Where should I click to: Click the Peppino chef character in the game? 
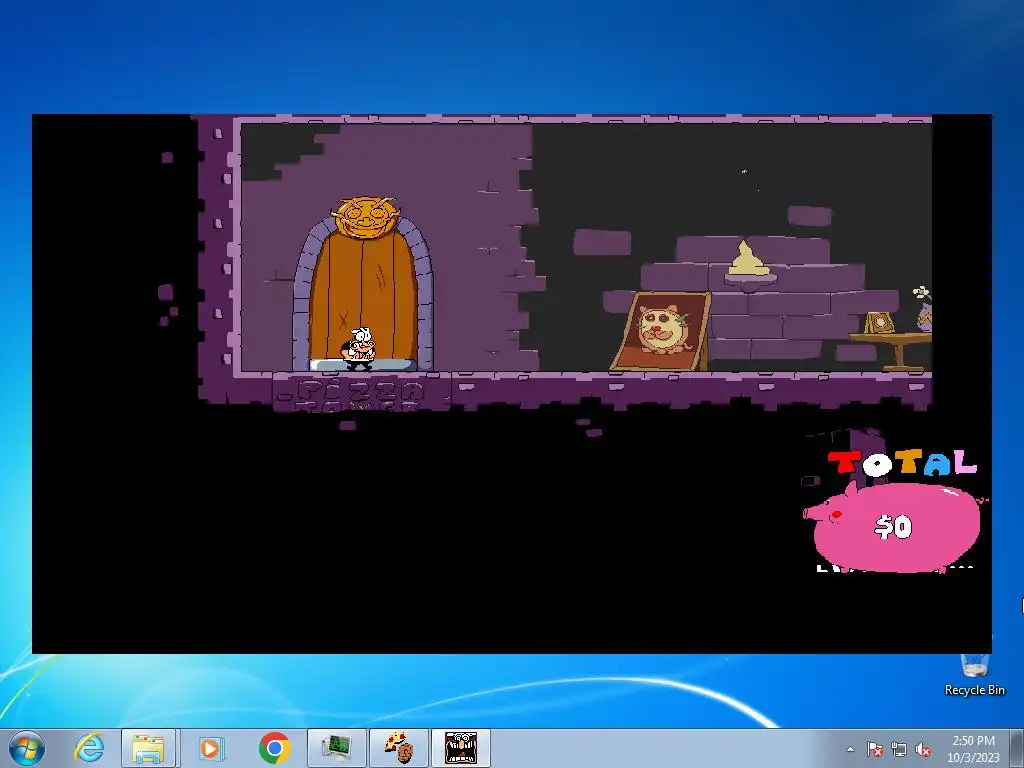click(x=359, y=349)
